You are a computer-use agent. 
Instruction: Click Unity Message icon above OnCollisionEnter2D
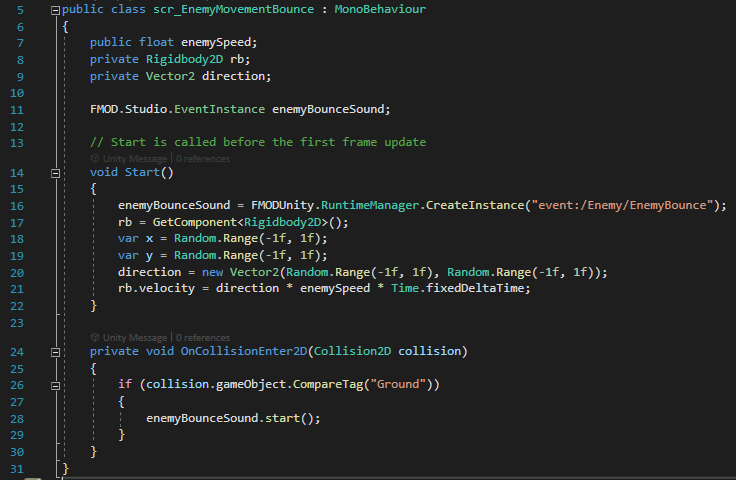95,338
